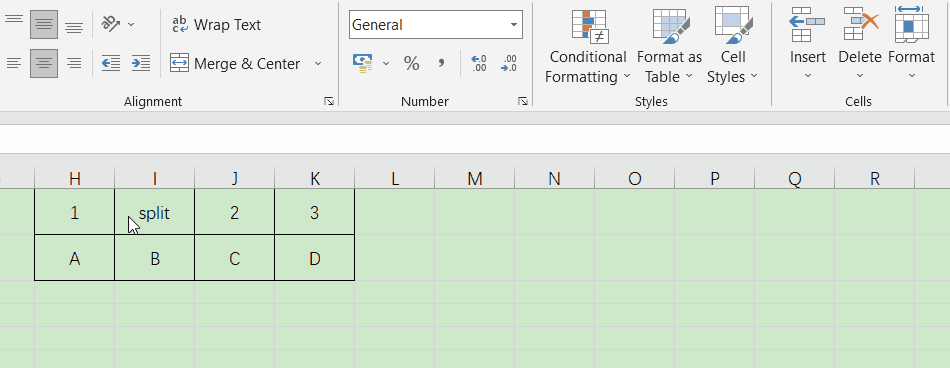Select column L header
This screenshot has width=950, height=368.
coord(394,178)
